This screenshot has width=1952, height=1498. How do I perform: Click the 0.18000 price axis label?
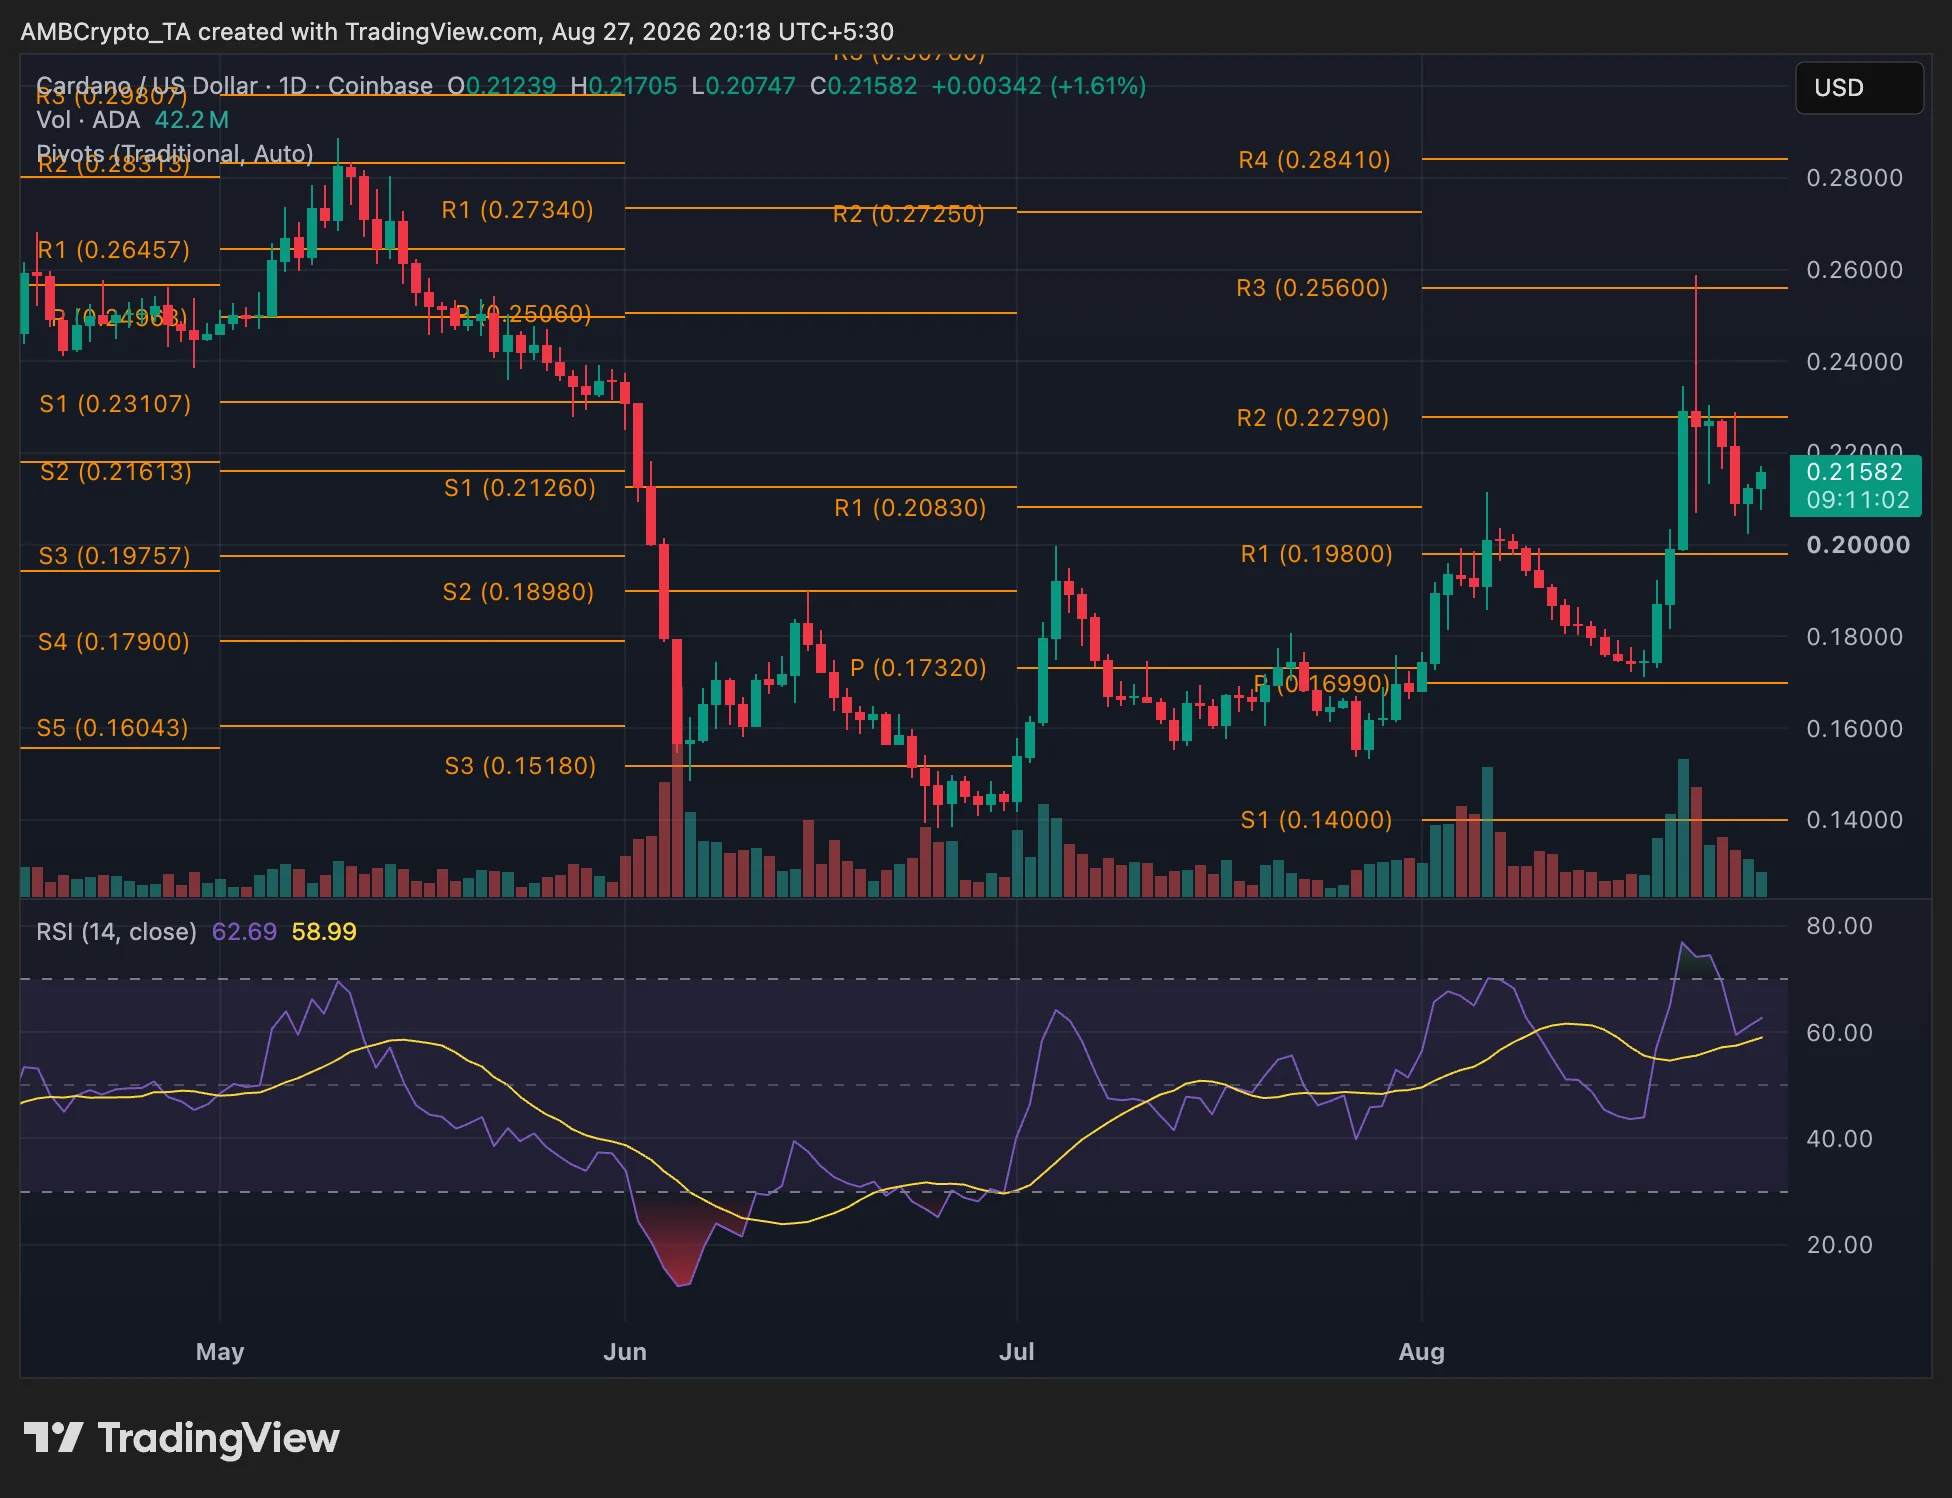tap(1855, 637)
